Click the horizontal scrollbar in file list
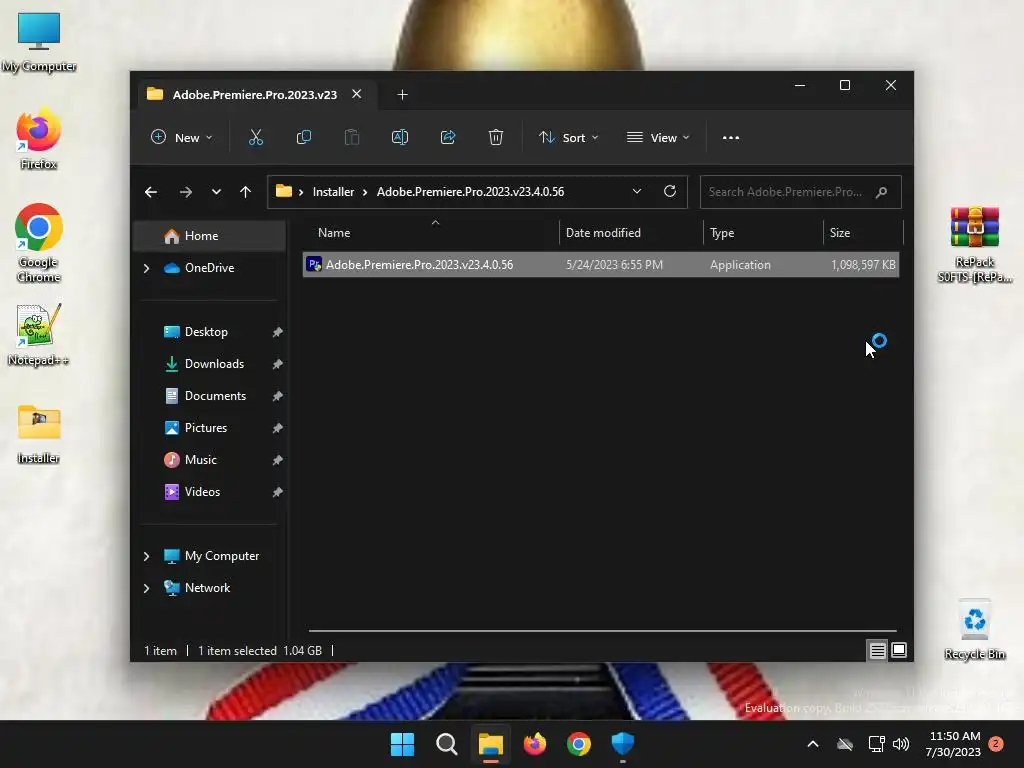1024x768 pixels. pyautogui.click(x=602, y=631)
